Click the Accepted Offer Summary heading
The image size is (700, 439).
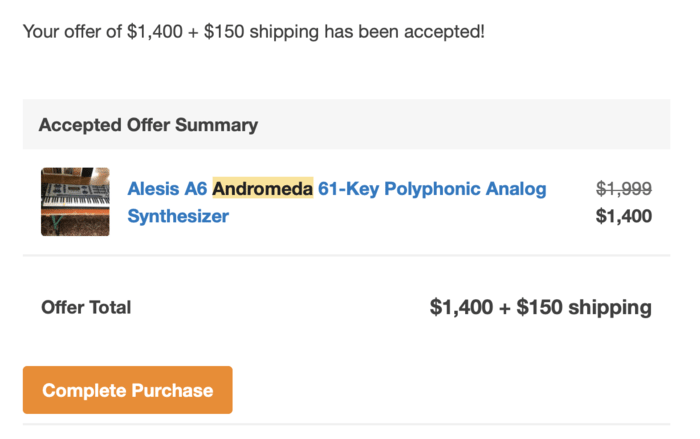coord(148,125)
